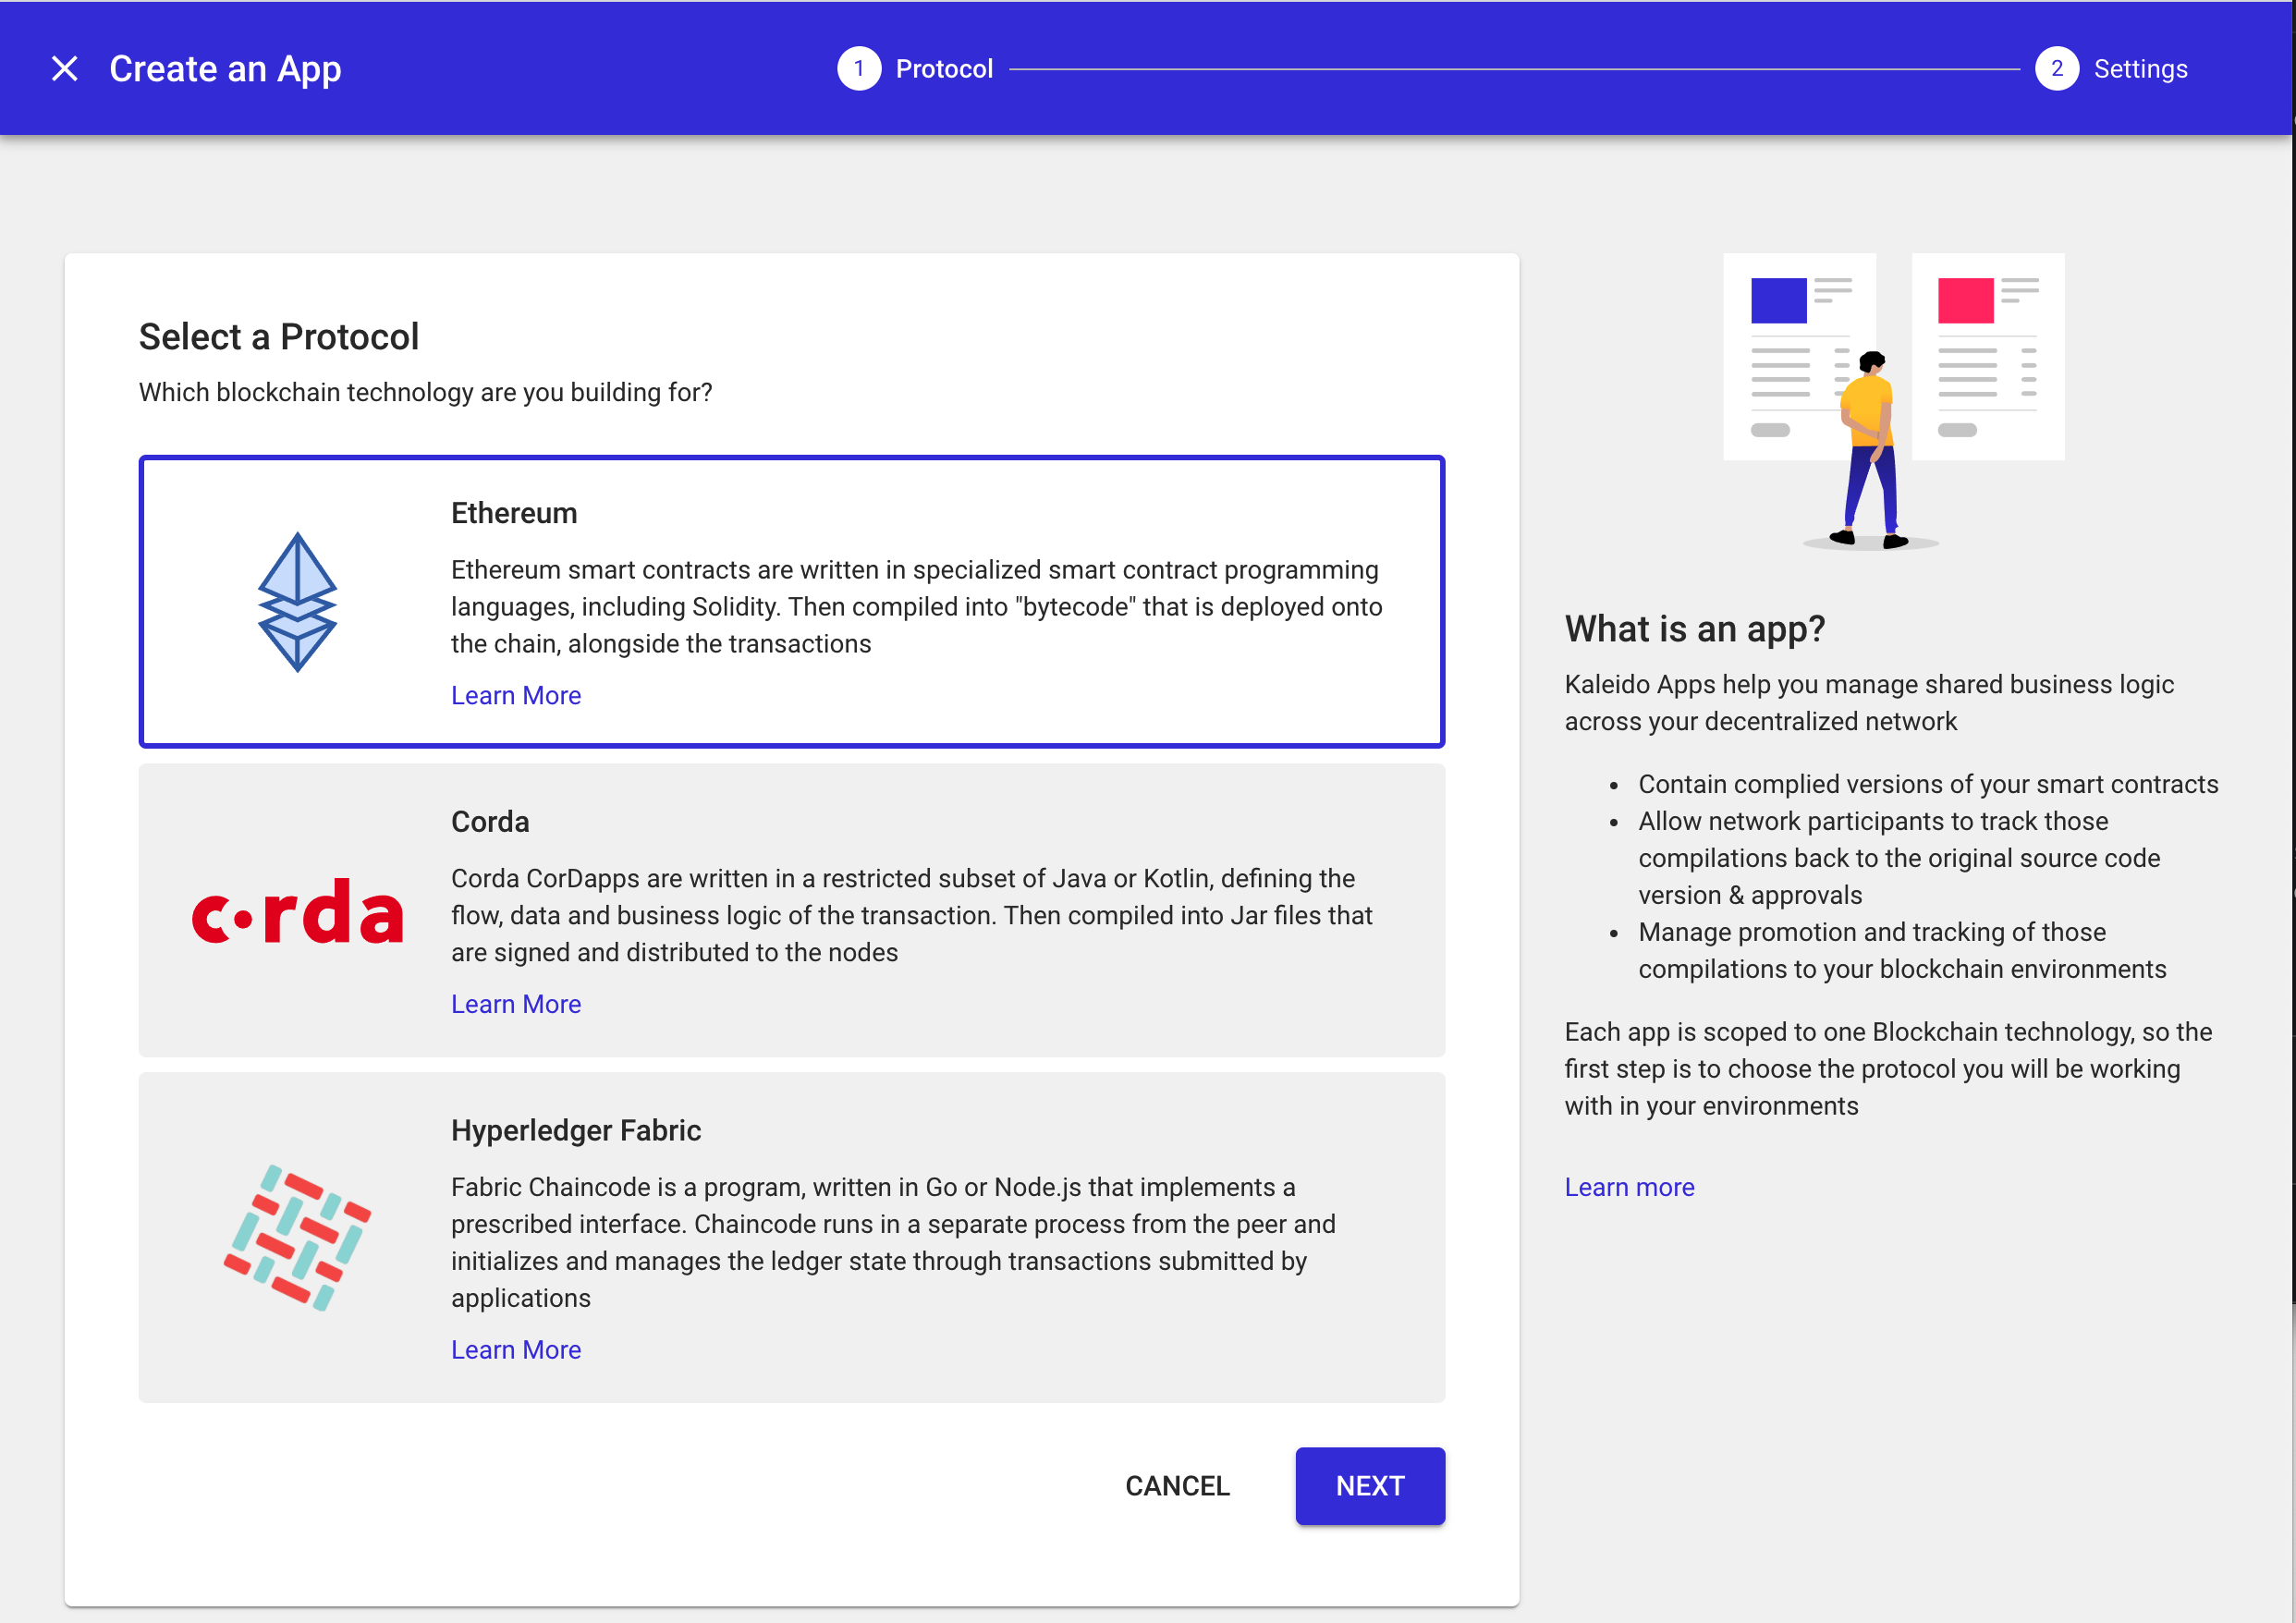The image size is (2296, 1623).
Task: Open Learn More link under Ethereum
Action: point(516,695)
